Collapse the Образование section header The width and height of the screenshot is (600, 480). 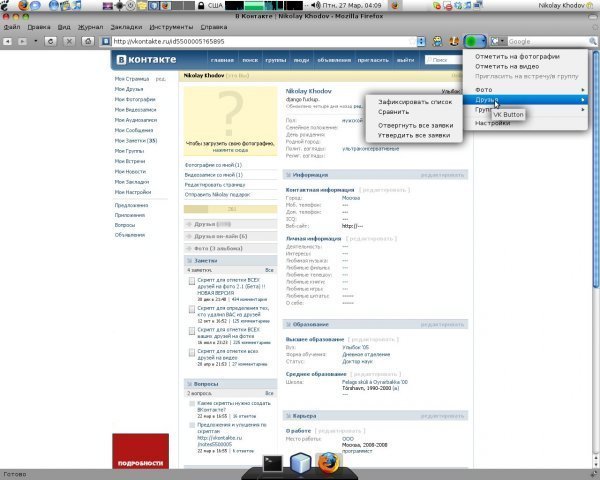point(375,325)
